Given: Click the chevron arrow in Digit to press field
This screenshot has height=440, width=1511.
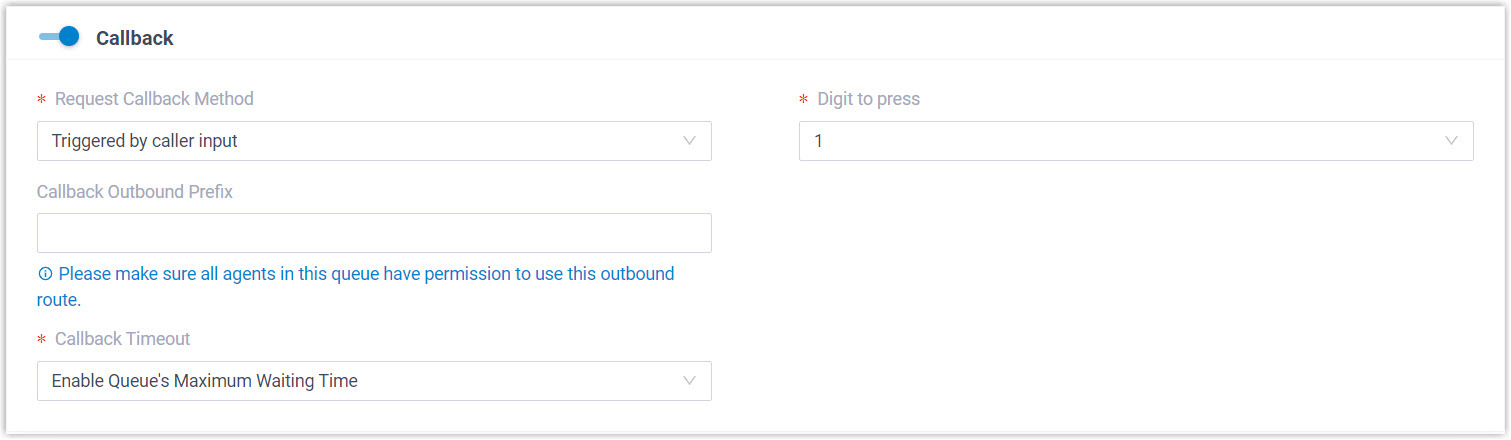Looking at the screenshot, I should click(1451, 141).
